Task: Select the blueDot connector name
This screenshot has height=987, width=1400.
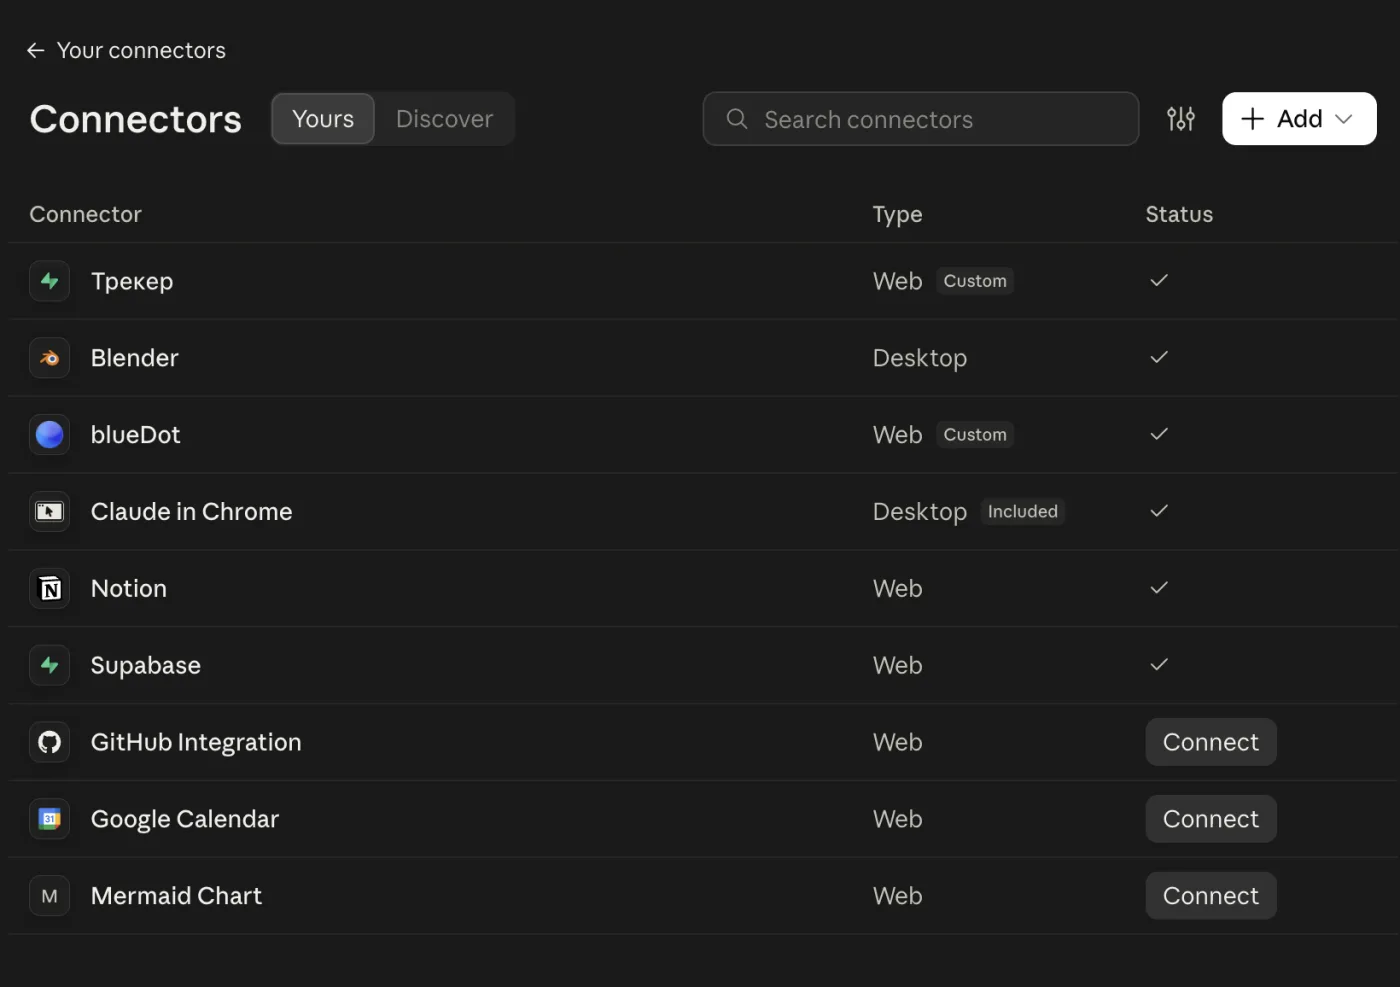Action: (136, 435)
